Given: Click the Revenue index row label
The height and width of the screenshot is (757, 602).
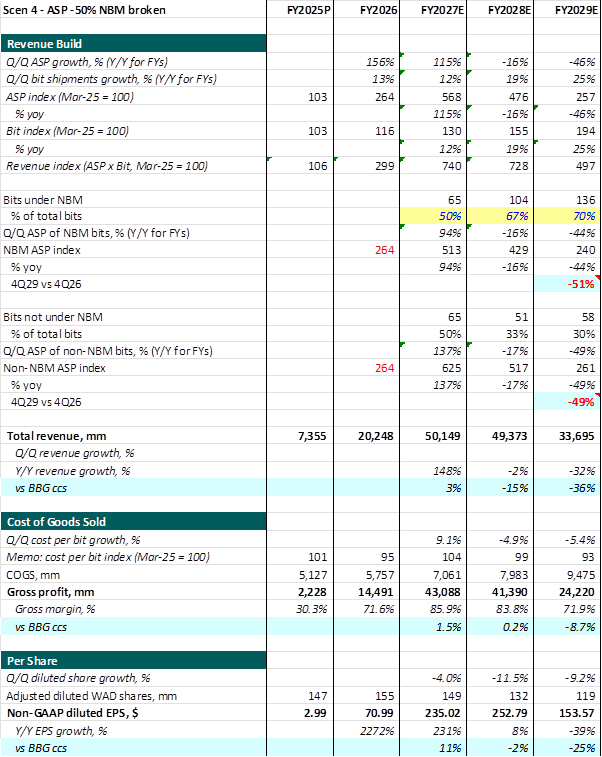Looking at the screenshot, I should (x=107, y=166).
